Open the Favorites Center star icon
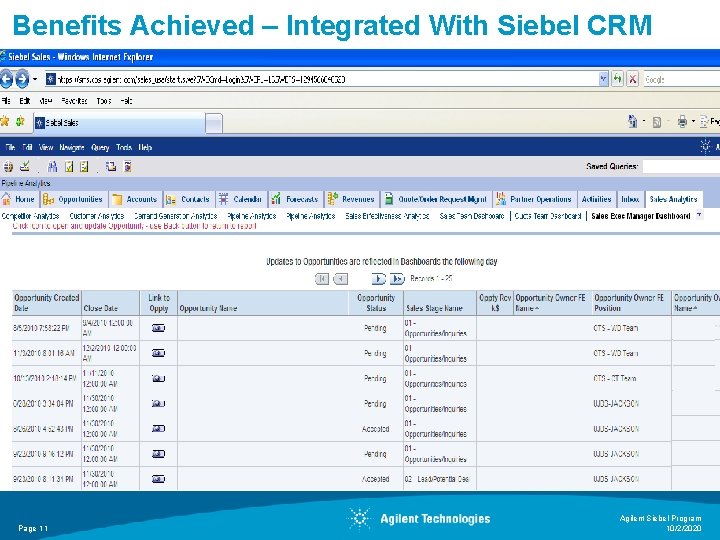This screenshot has width=720, height=540. [5, 121]
